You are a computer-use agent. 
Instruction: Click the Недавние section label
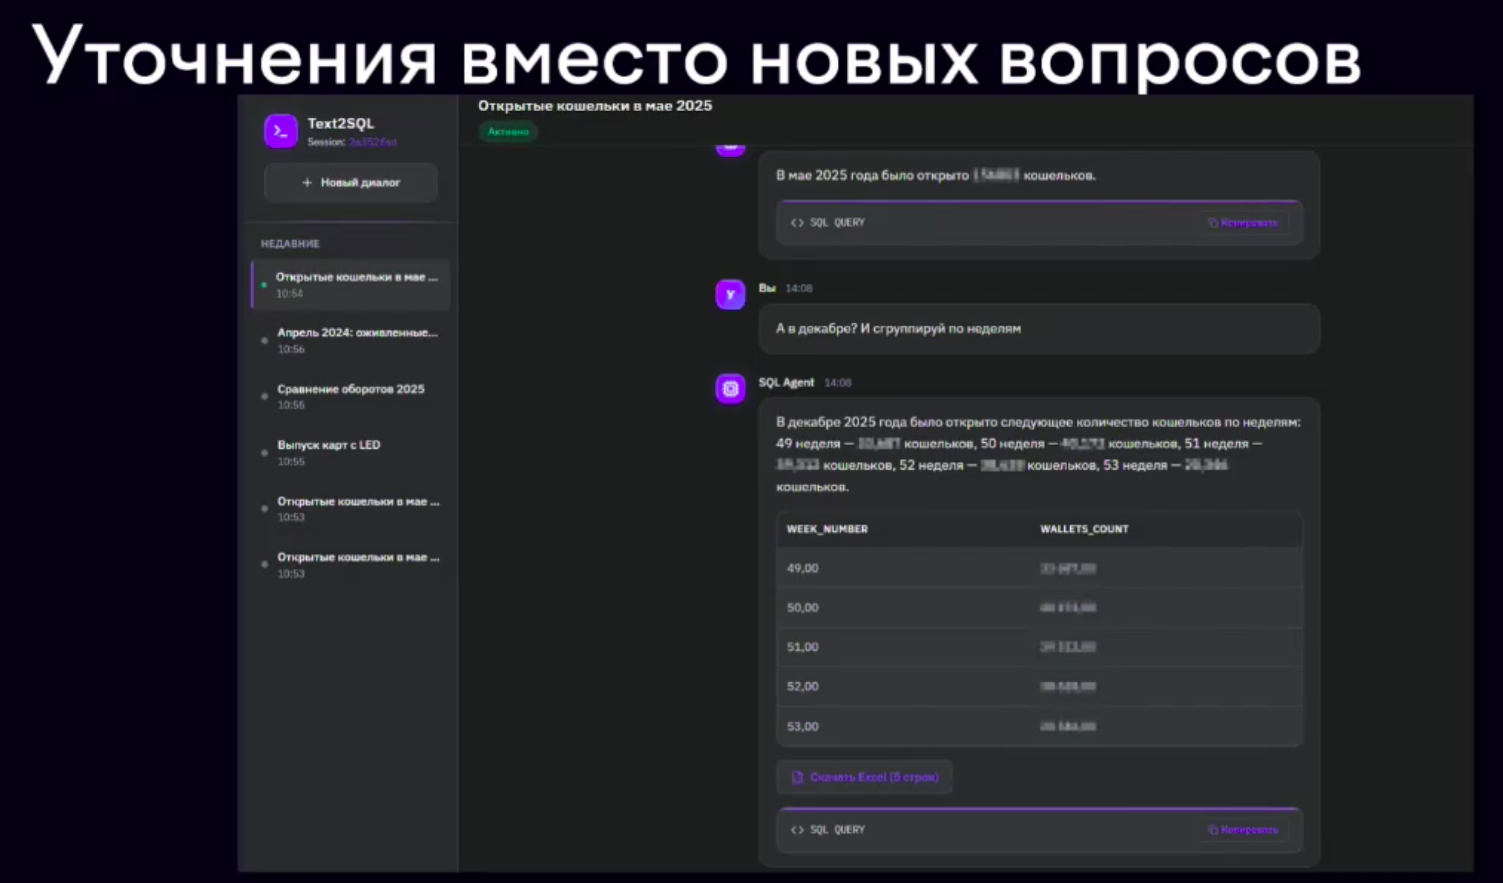[290, 244]
